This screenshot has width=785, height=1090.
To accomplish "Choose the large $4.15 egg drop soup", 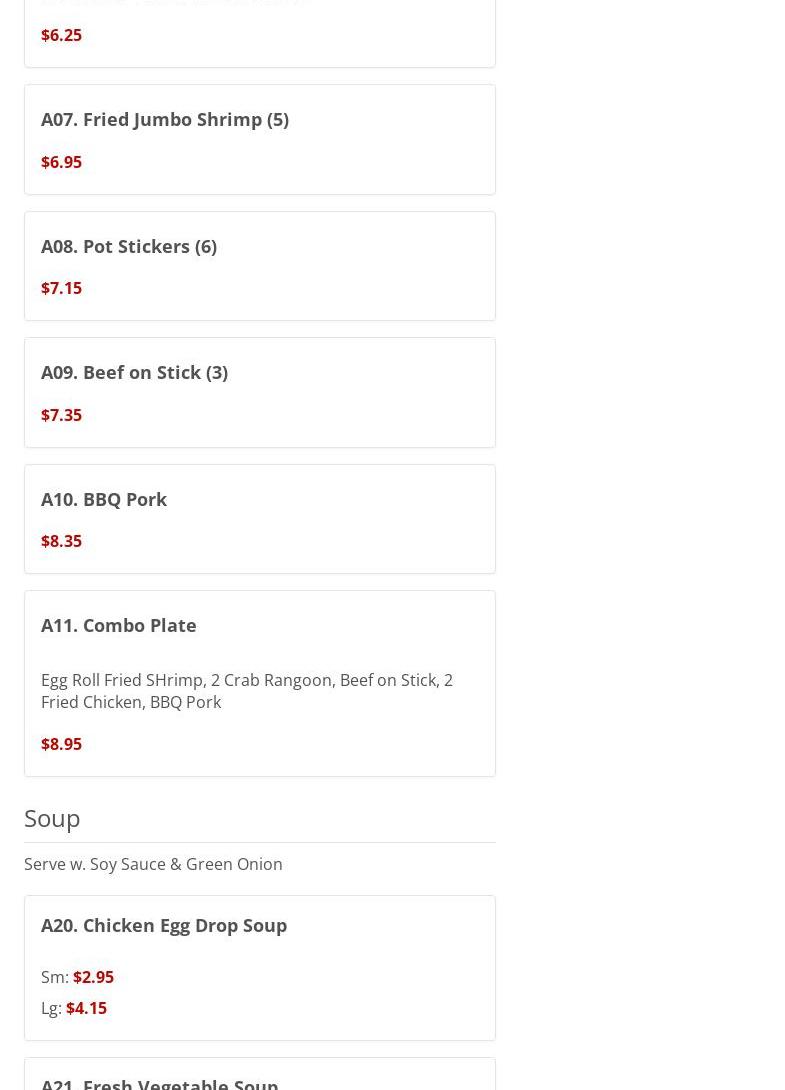I will [x=86, y=1008].
